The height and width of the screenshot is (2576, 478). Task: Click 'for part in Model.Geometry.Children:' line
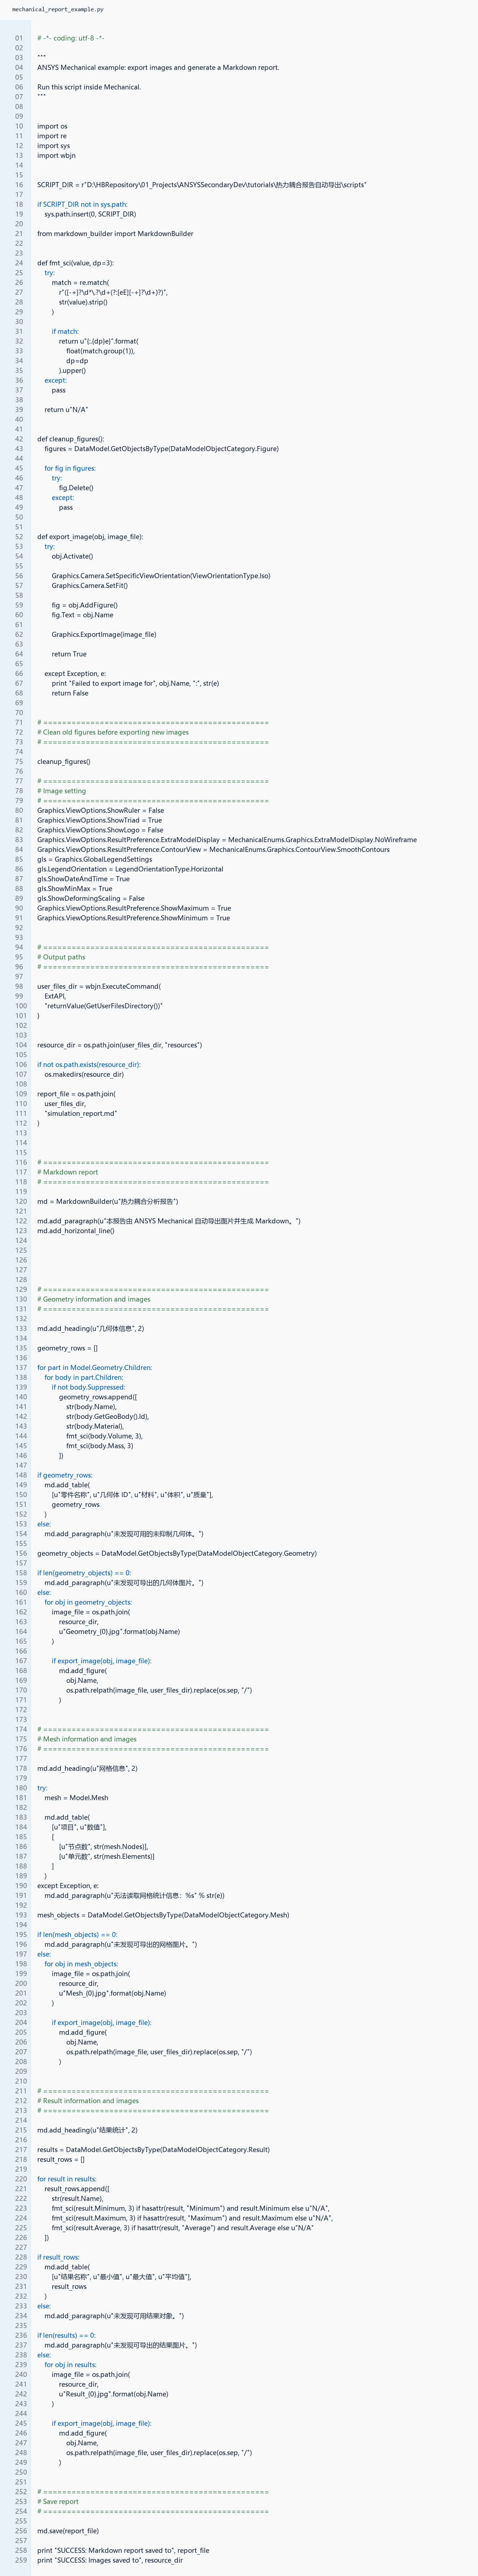click(95, 1368)
